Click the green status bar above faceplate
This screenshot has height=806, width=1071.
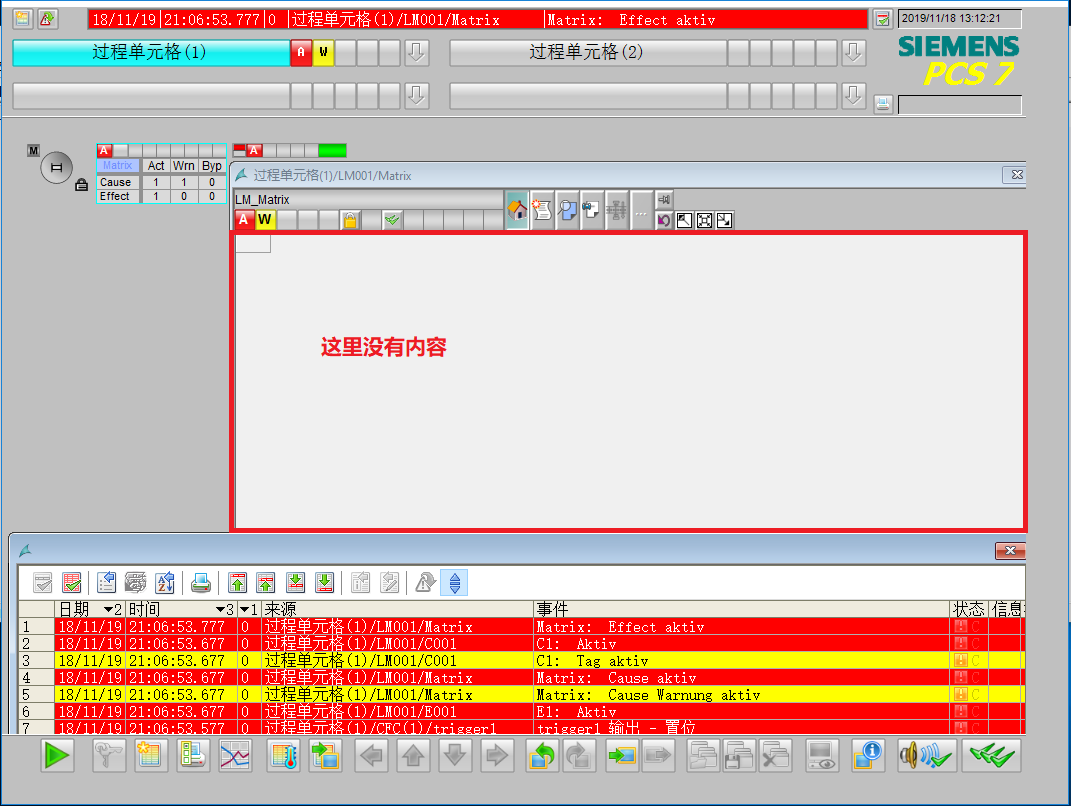pos(333,150)
